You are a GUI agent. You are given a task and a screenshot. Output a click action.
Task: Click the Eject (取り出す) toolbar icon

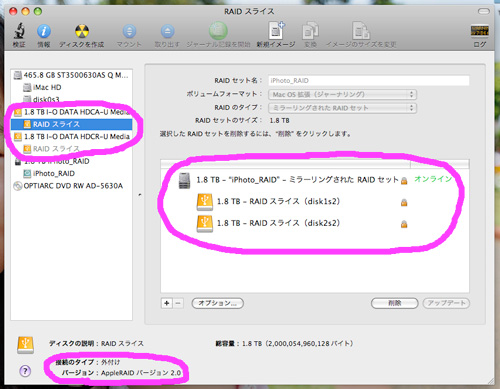point(167,31)
